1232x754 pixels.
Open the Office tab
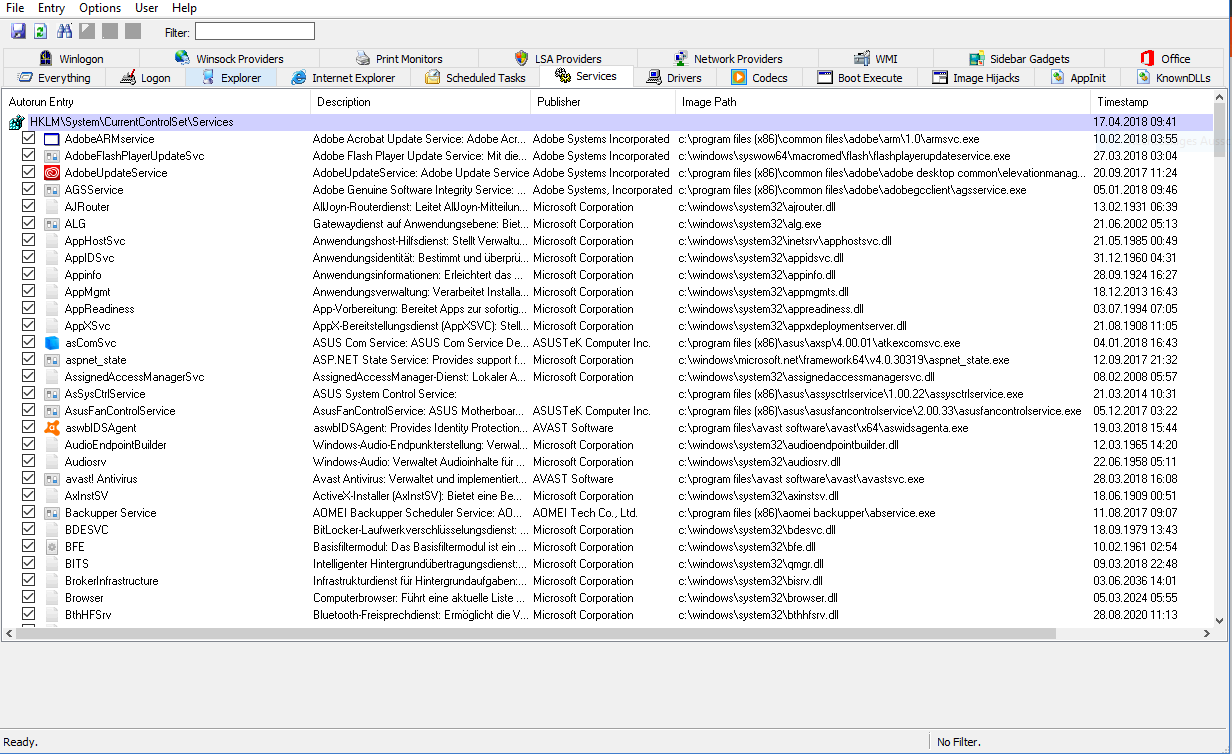tap(1165, 59)
